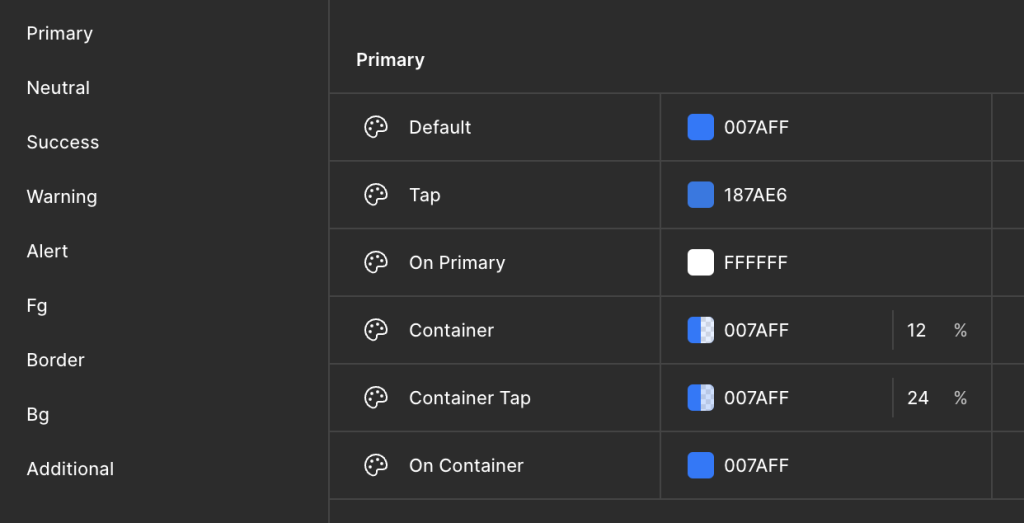Click the palette icon beside Tap
Screen dimensions: 1024x523
[376, 195]
